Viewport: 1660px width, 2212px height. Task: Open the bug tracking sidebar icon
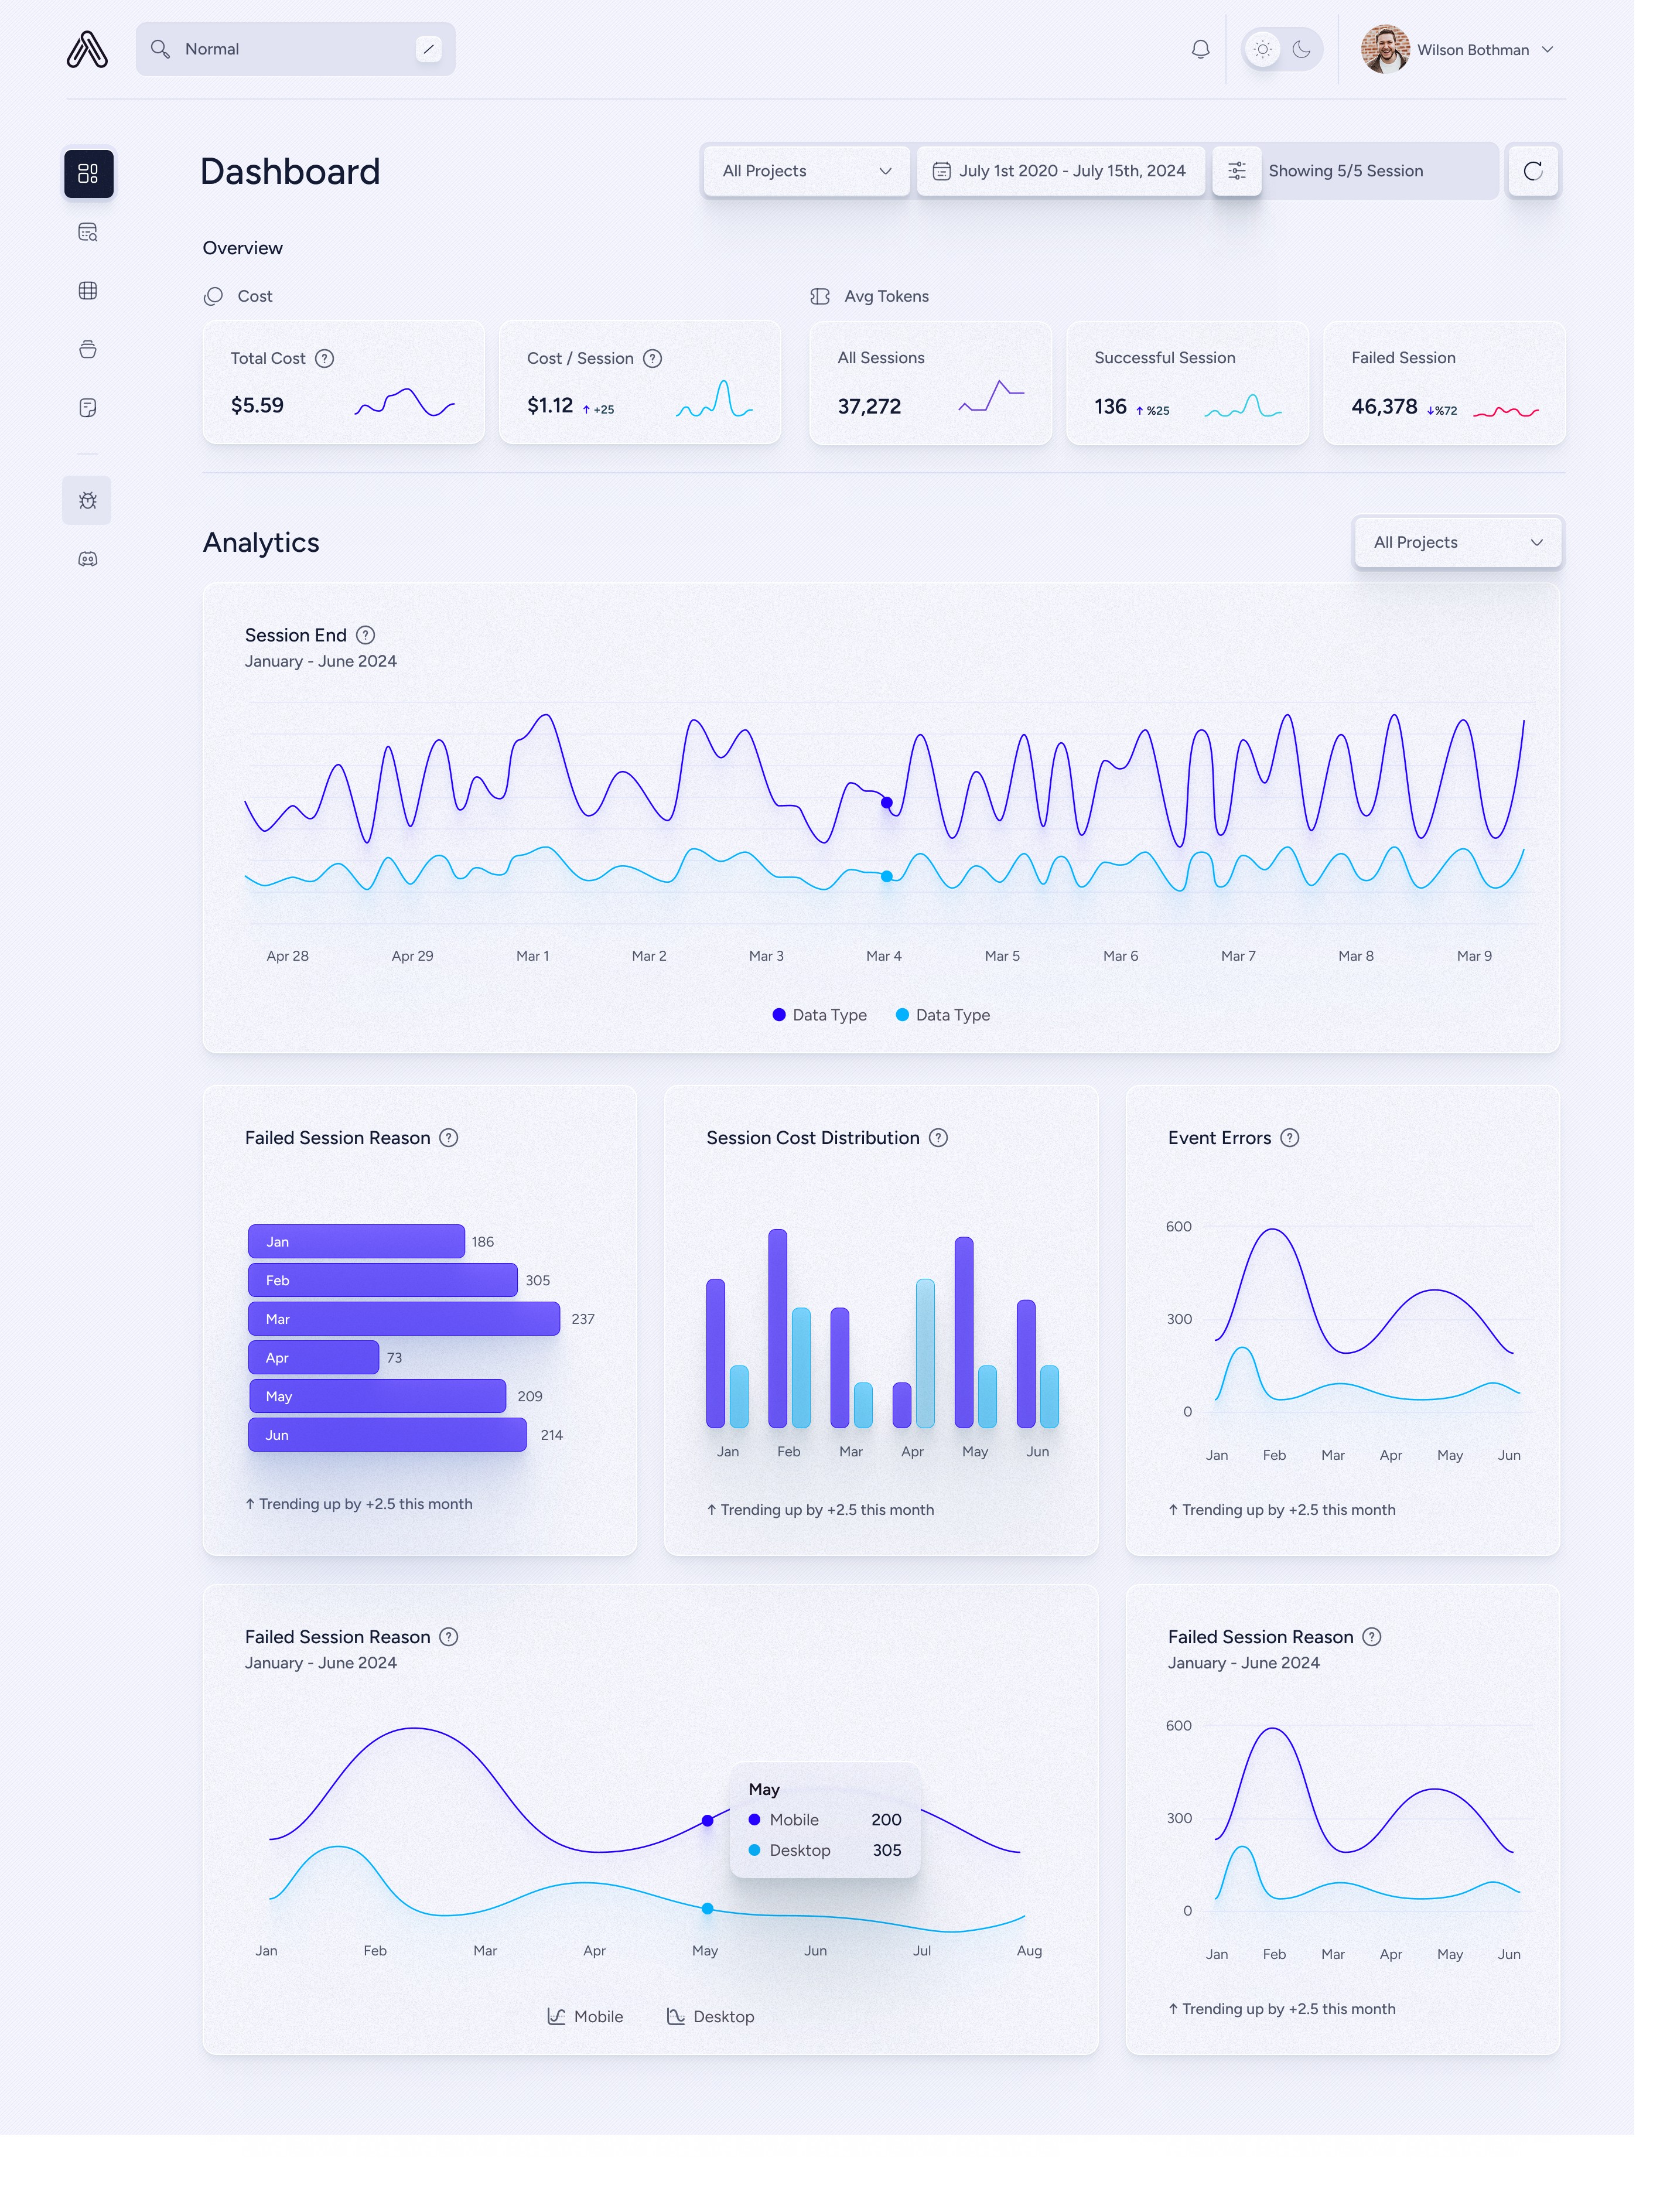point(87,500)
